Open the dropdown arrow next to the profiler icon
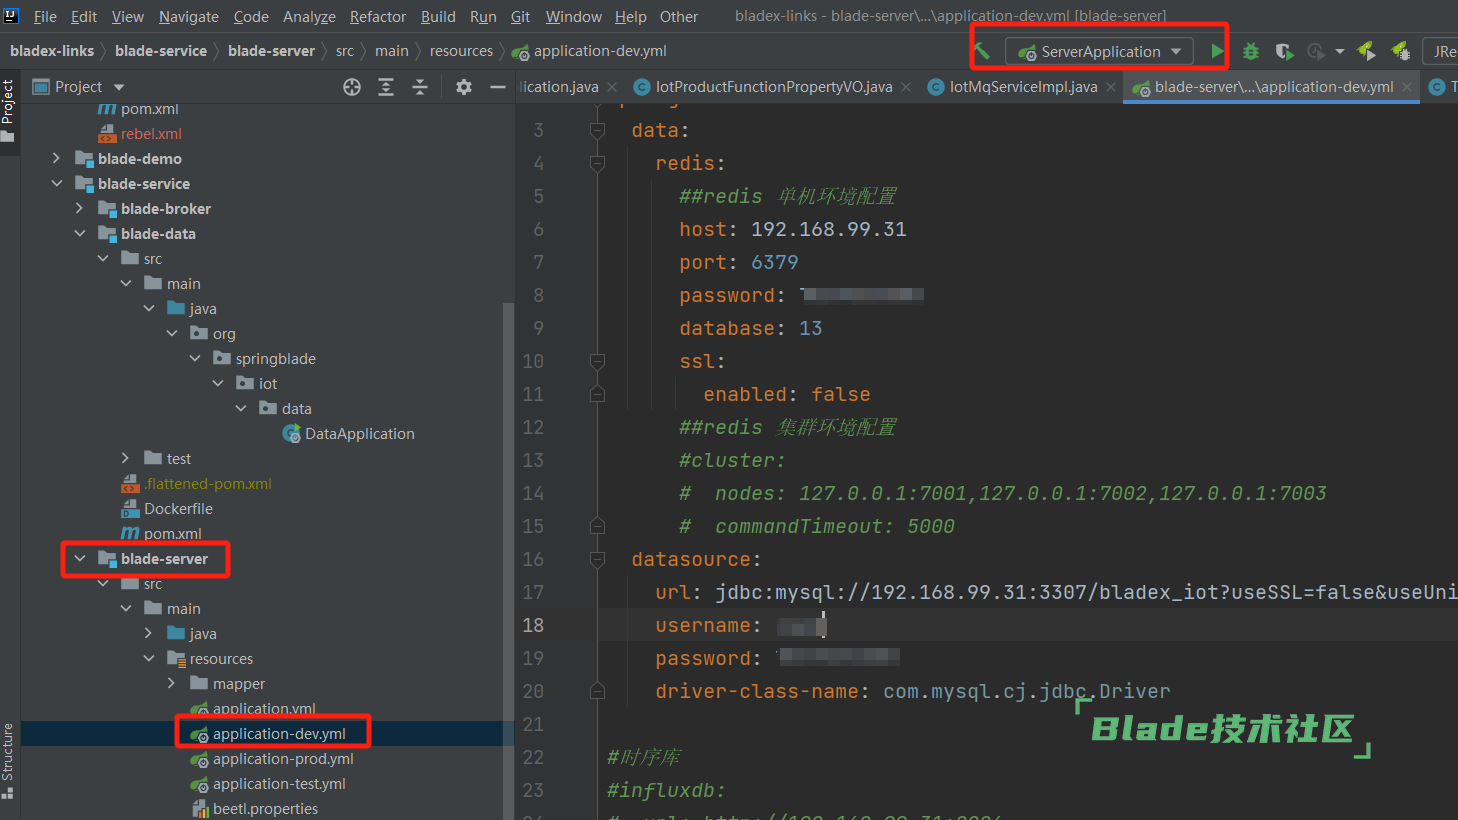Image resolution: width=1458 pixels, height=820 pixels. coord(1340,51)
